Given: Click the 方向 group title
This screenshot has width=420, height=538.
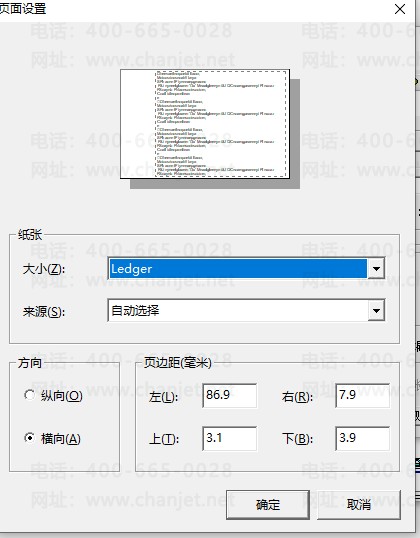Looking at the screenshot, I should click(x=30, y=363).
